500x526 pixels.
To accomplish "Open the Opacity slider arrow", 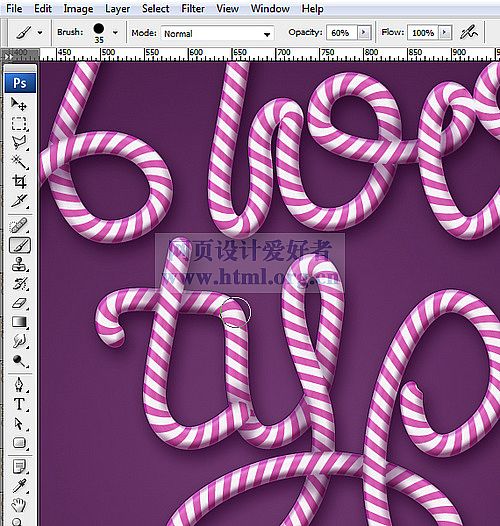I will click(364, 33).
